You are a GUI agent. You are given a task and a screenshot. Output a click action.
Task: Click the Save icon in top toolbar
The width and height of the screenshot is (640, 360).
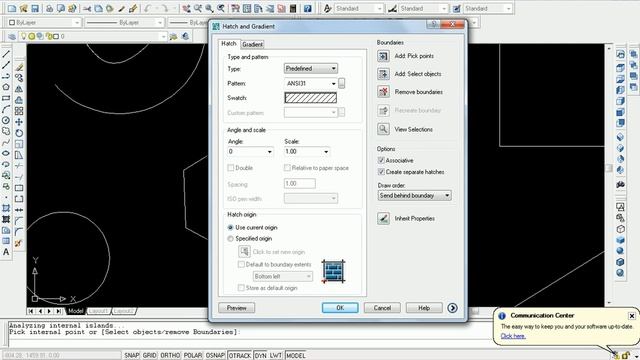(x=35, y=8)
